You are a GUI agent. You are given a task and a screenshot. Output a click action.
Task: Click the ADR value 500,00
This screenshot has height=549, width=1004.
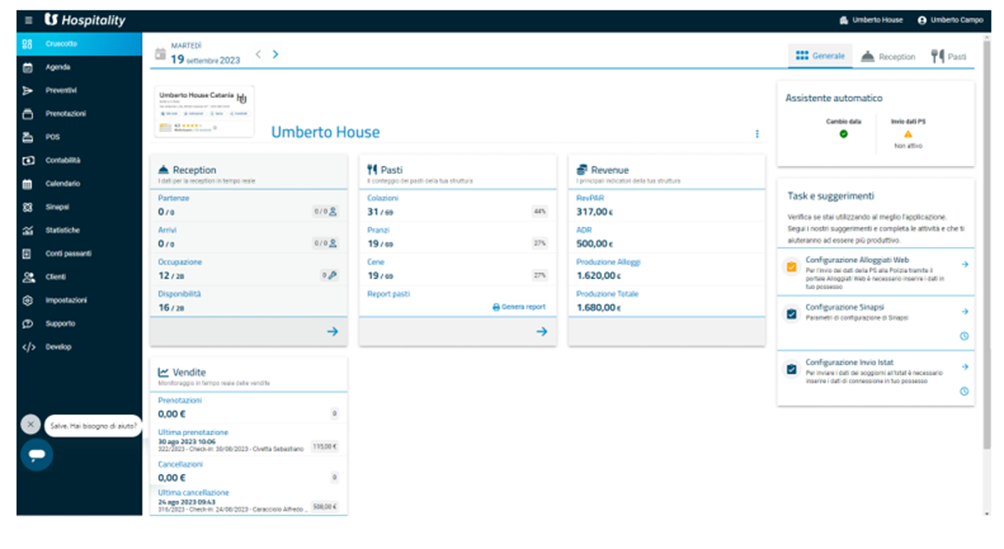click(595, 243)
